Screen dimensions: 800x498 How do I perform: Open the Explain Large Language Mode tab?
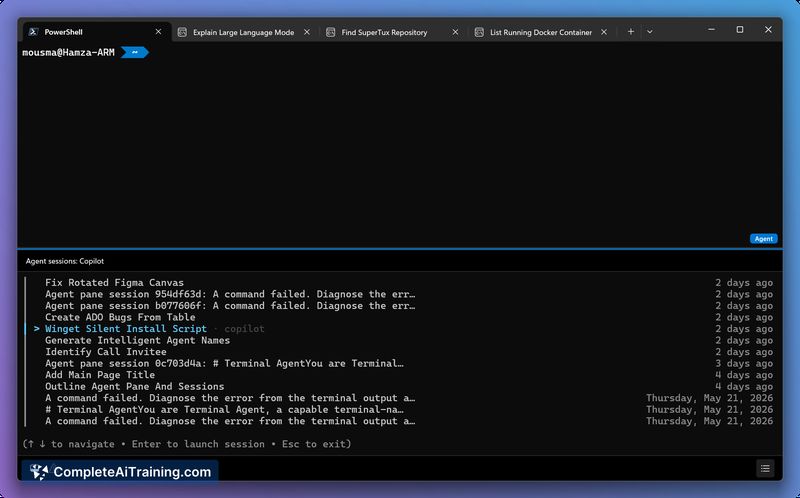pos(243,32)
